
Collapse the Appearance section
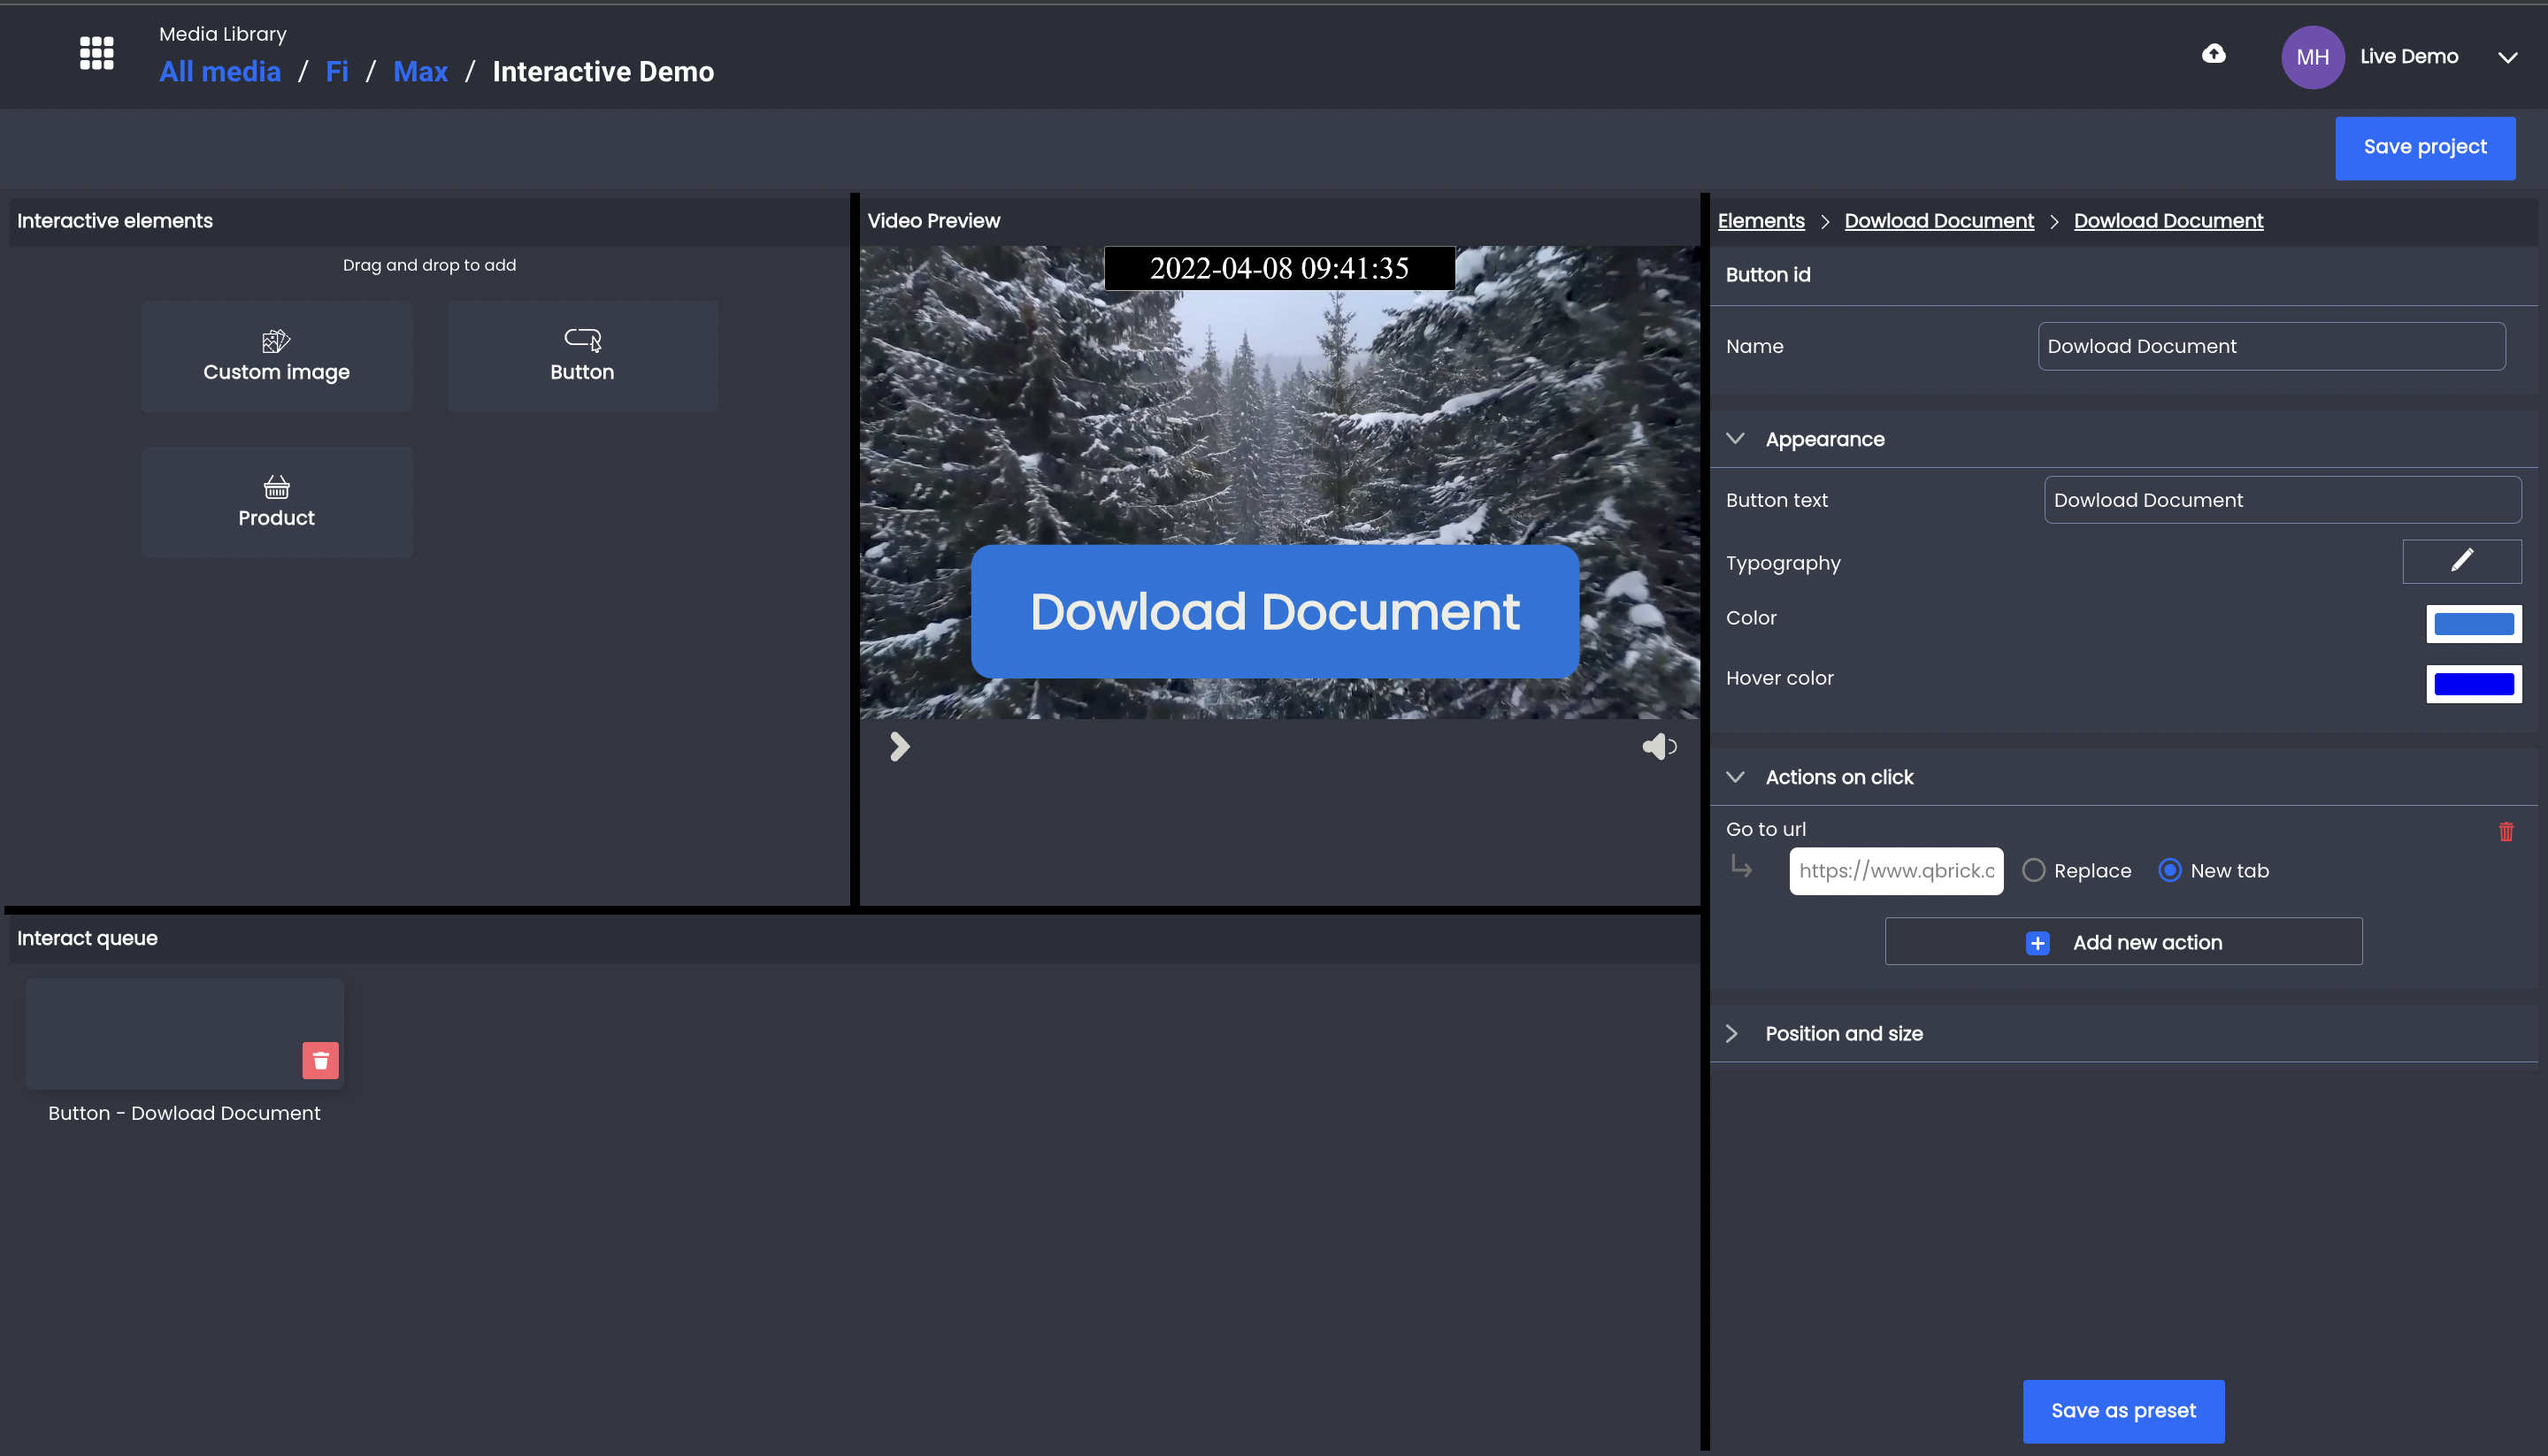[x=1735, y=439]
